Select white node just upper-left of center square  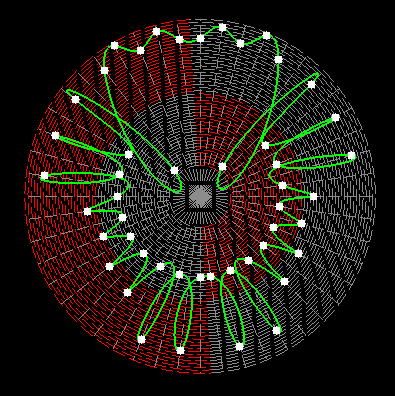tap(174, 170)
